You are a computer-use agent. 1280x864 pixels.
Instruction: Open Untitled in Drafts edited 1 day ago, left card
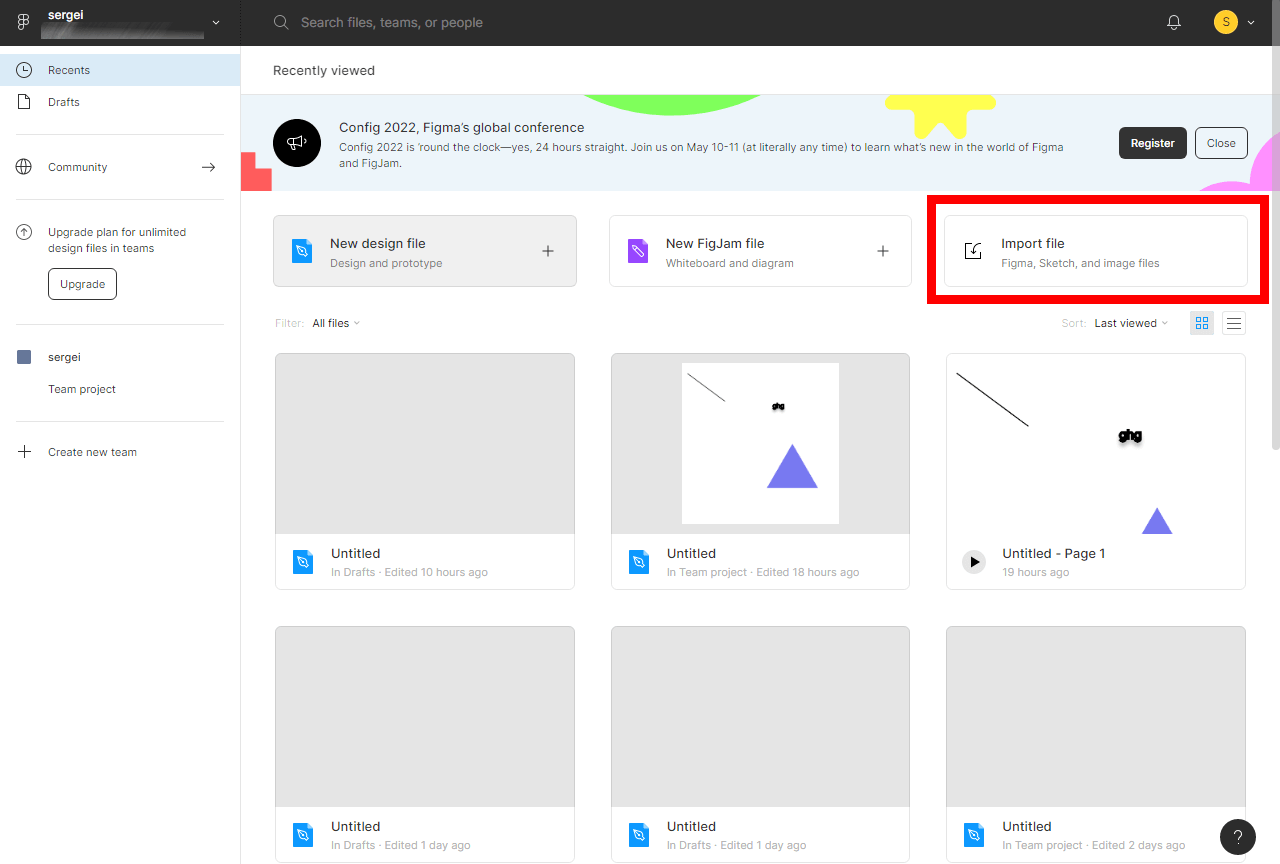(x=425, y=744)
